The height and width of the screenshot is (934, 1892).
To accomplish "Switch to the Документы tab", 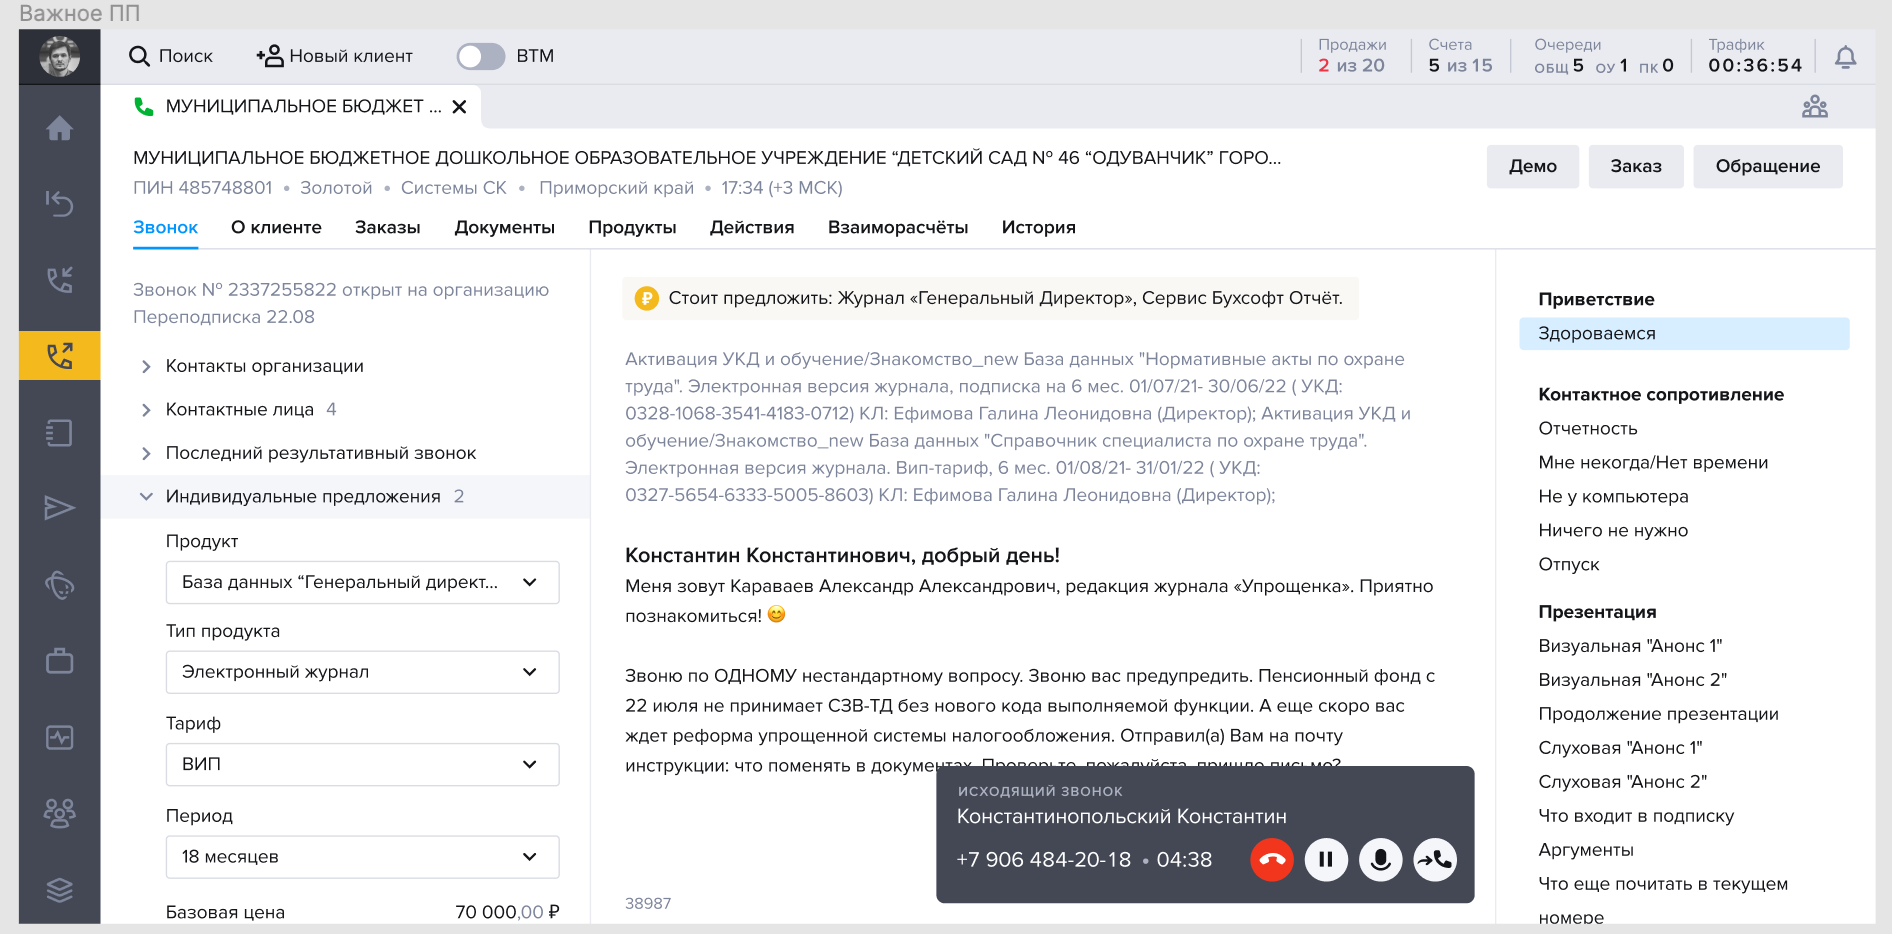I will click(x=504, y=228).
